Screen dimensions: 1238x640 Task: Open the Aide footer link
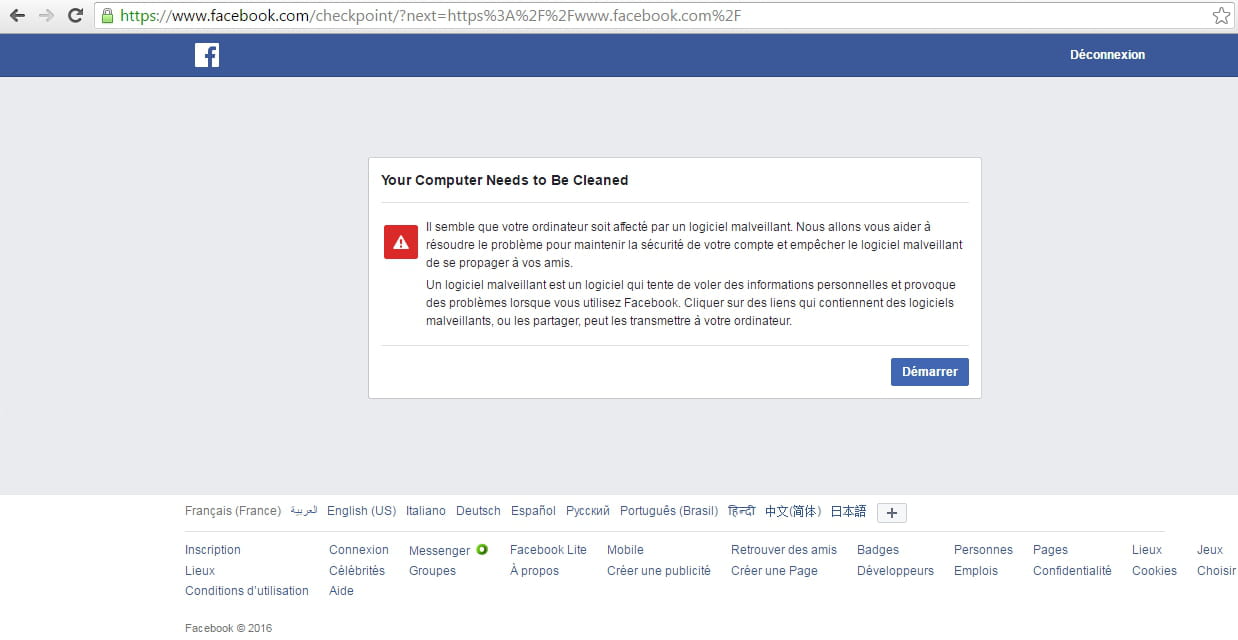(341, 591)
